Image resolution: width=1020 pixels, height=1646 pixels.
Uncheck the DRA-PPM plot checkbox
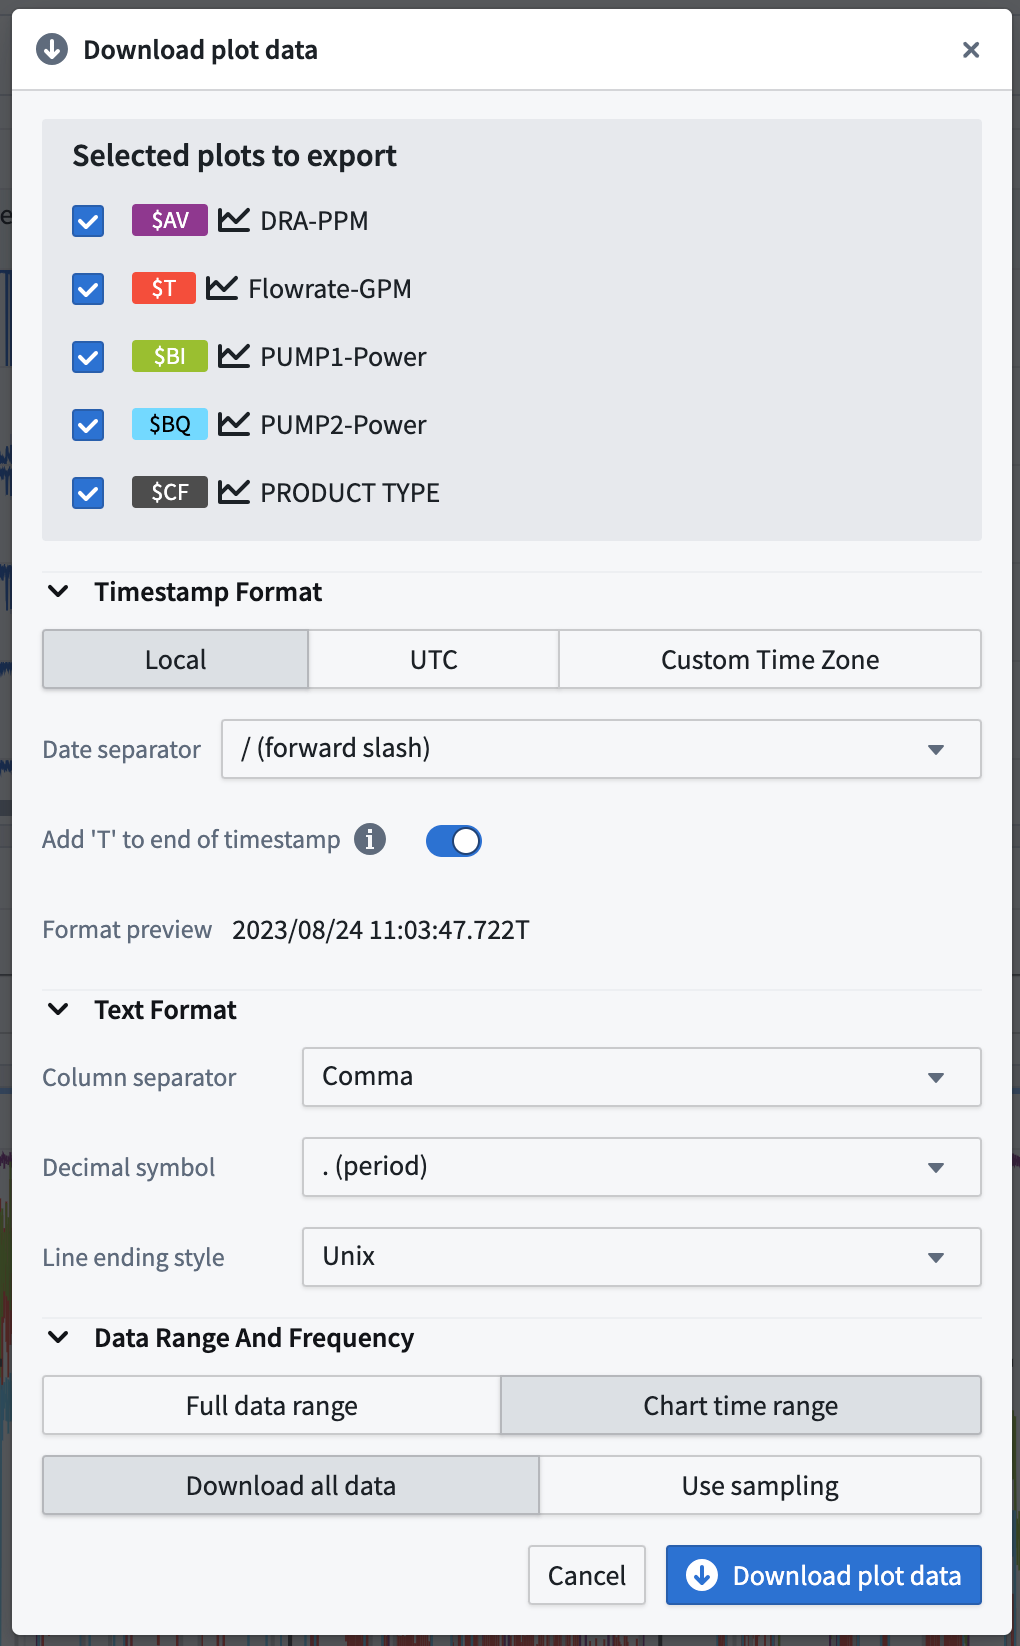88,221
